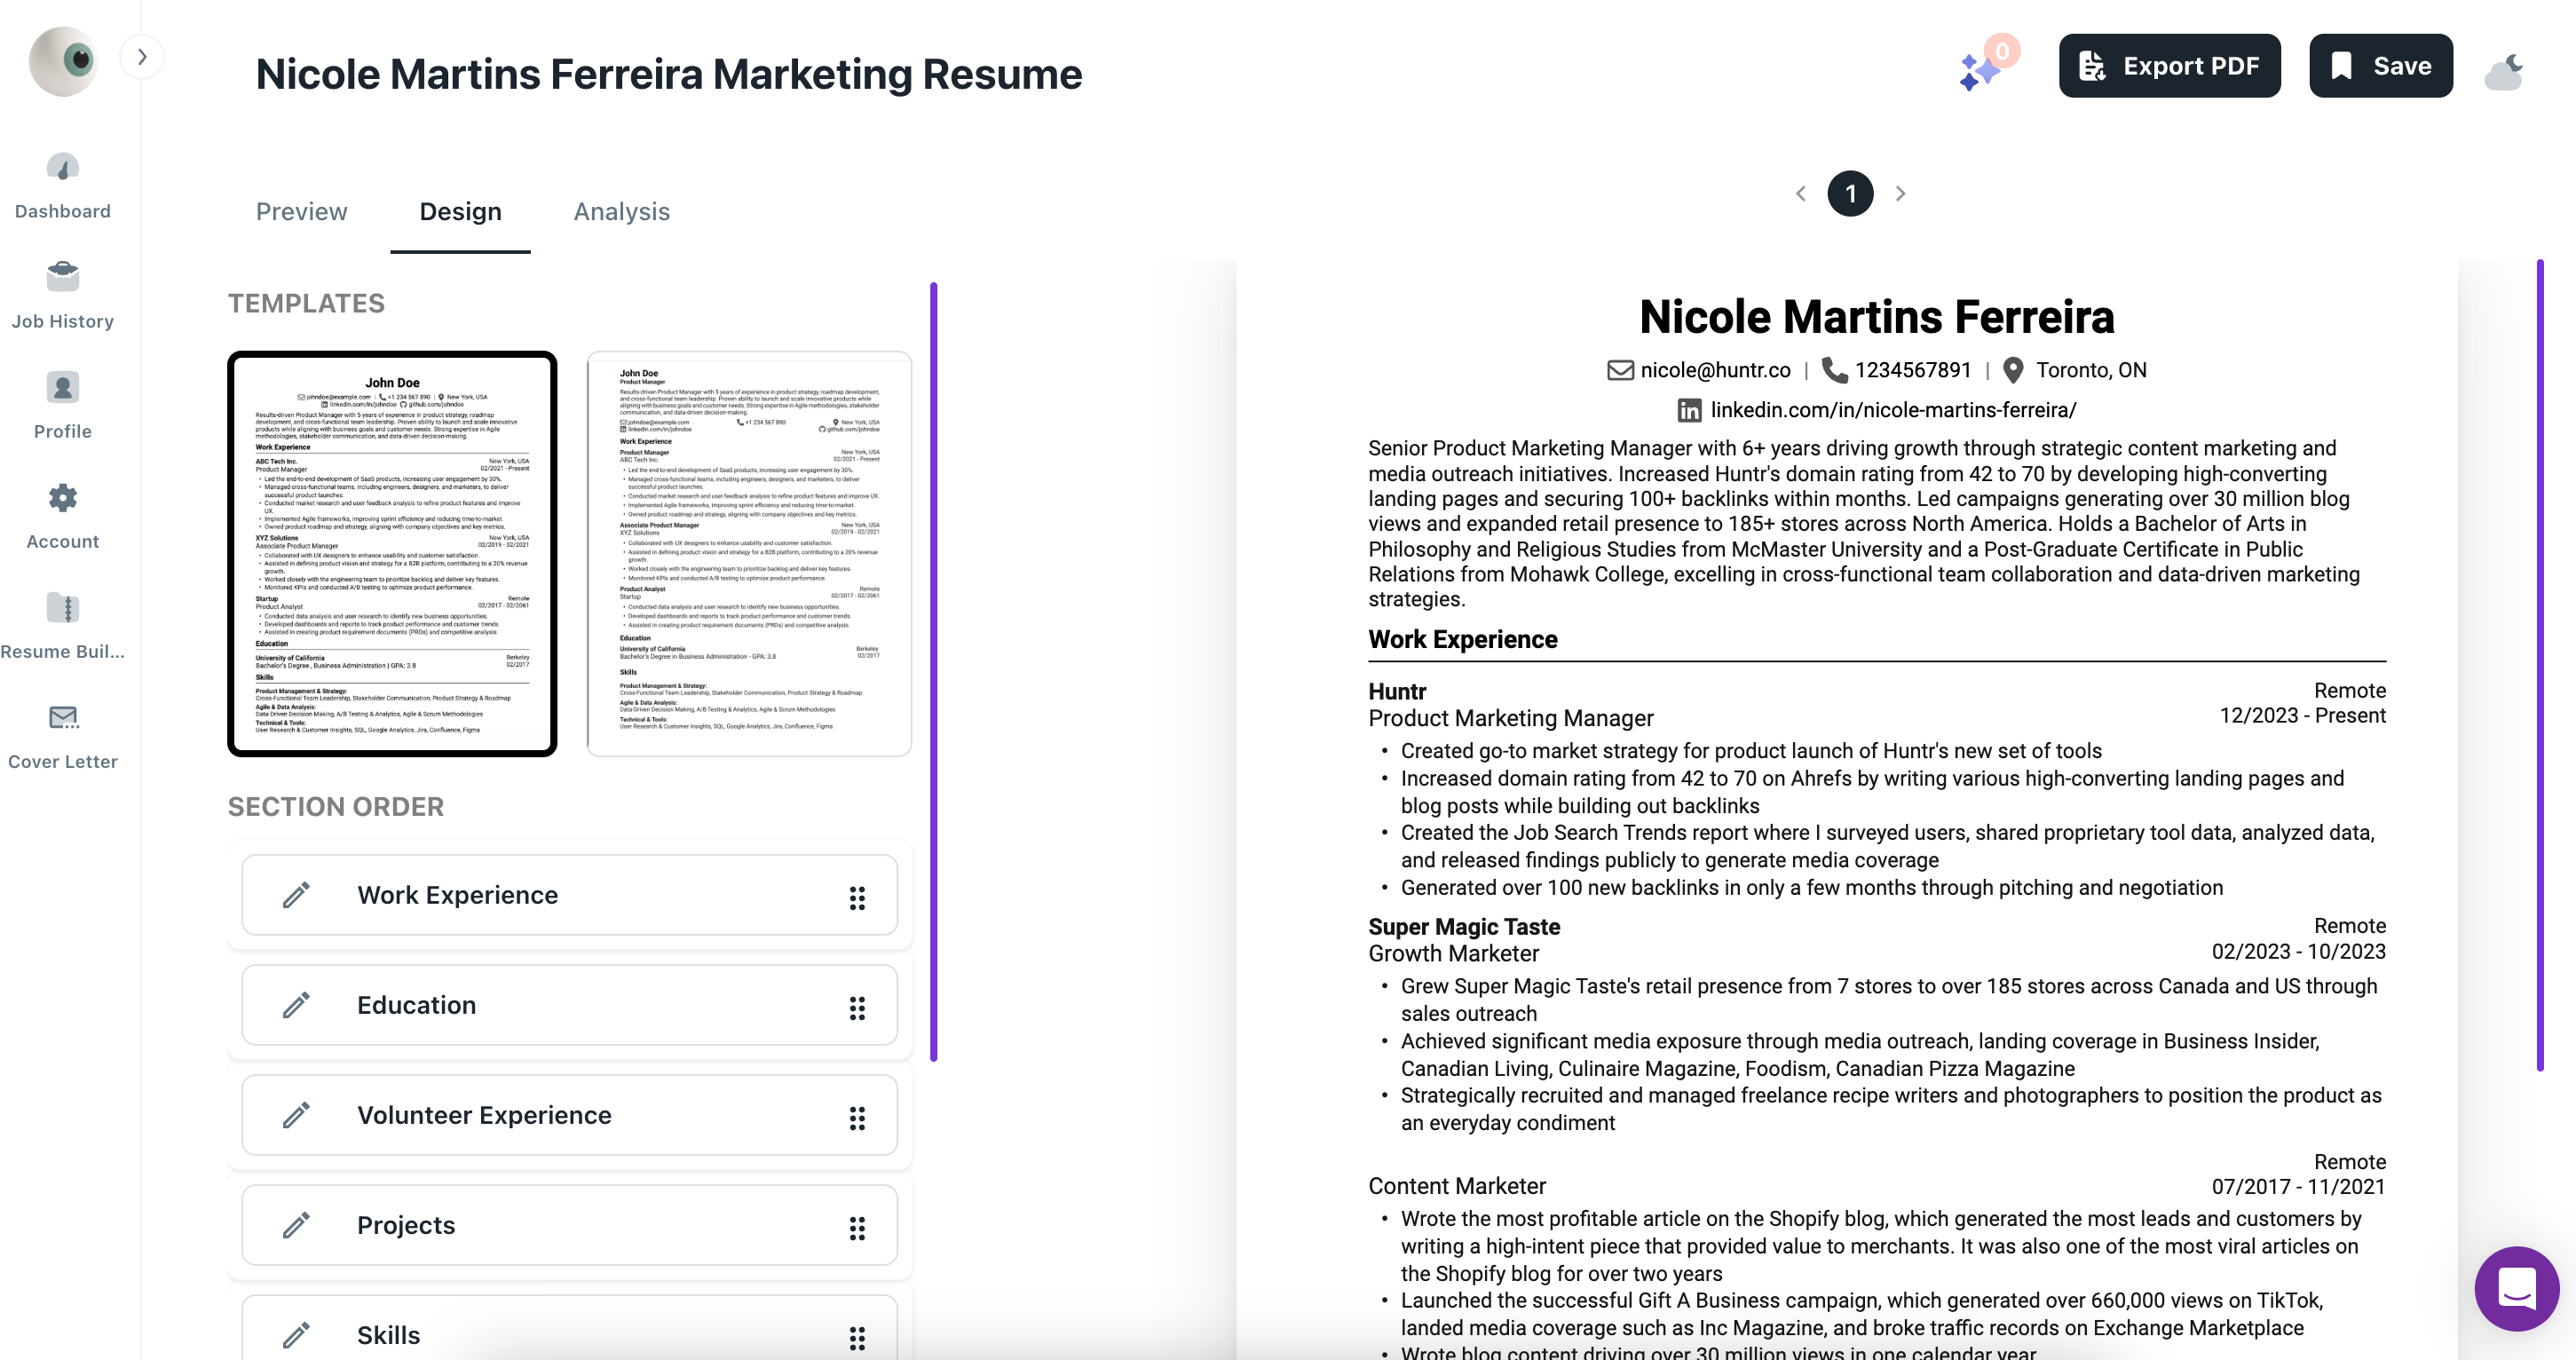Open the chat support bubble

click(x=2516, y=1288)
